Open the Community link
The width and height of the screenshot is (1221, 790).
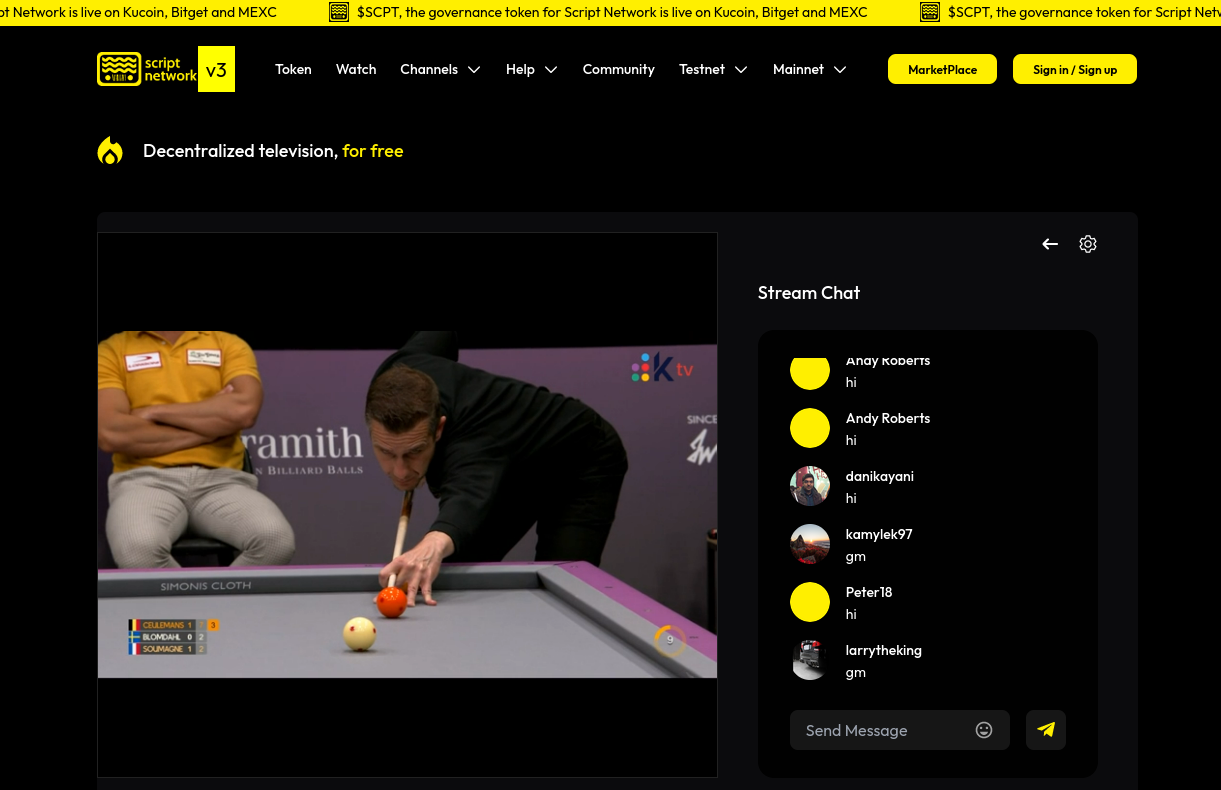pyautogui.click(x=618, y=69)
